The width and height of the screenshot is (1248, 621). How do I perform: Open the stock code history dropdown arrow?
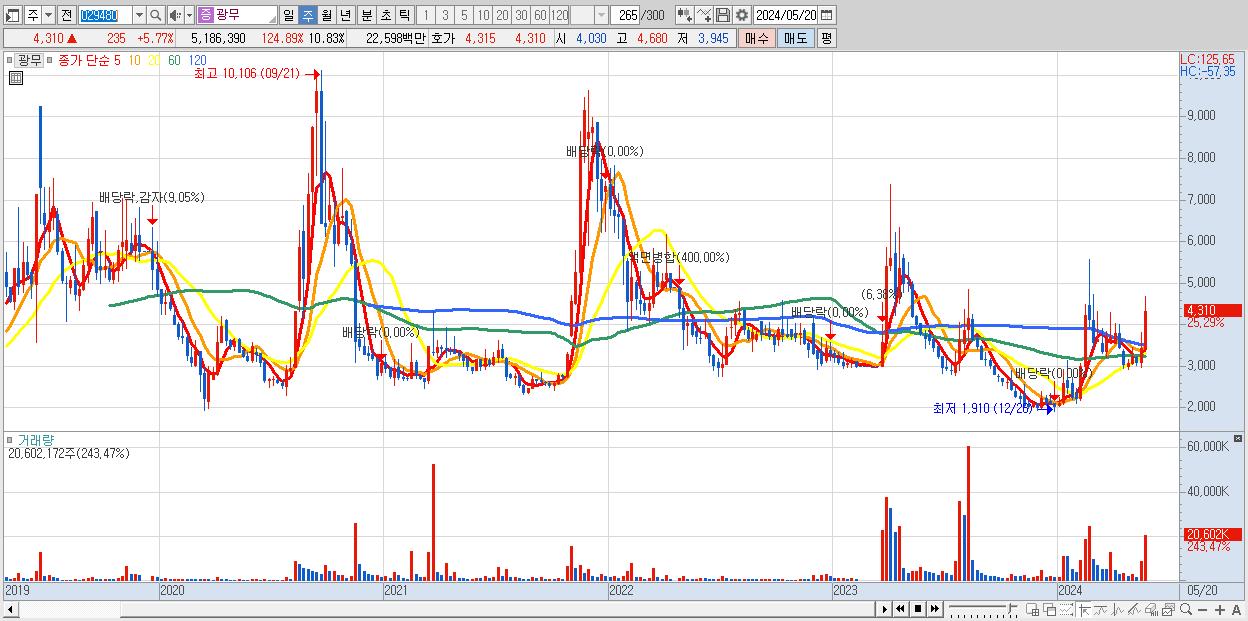139,15
